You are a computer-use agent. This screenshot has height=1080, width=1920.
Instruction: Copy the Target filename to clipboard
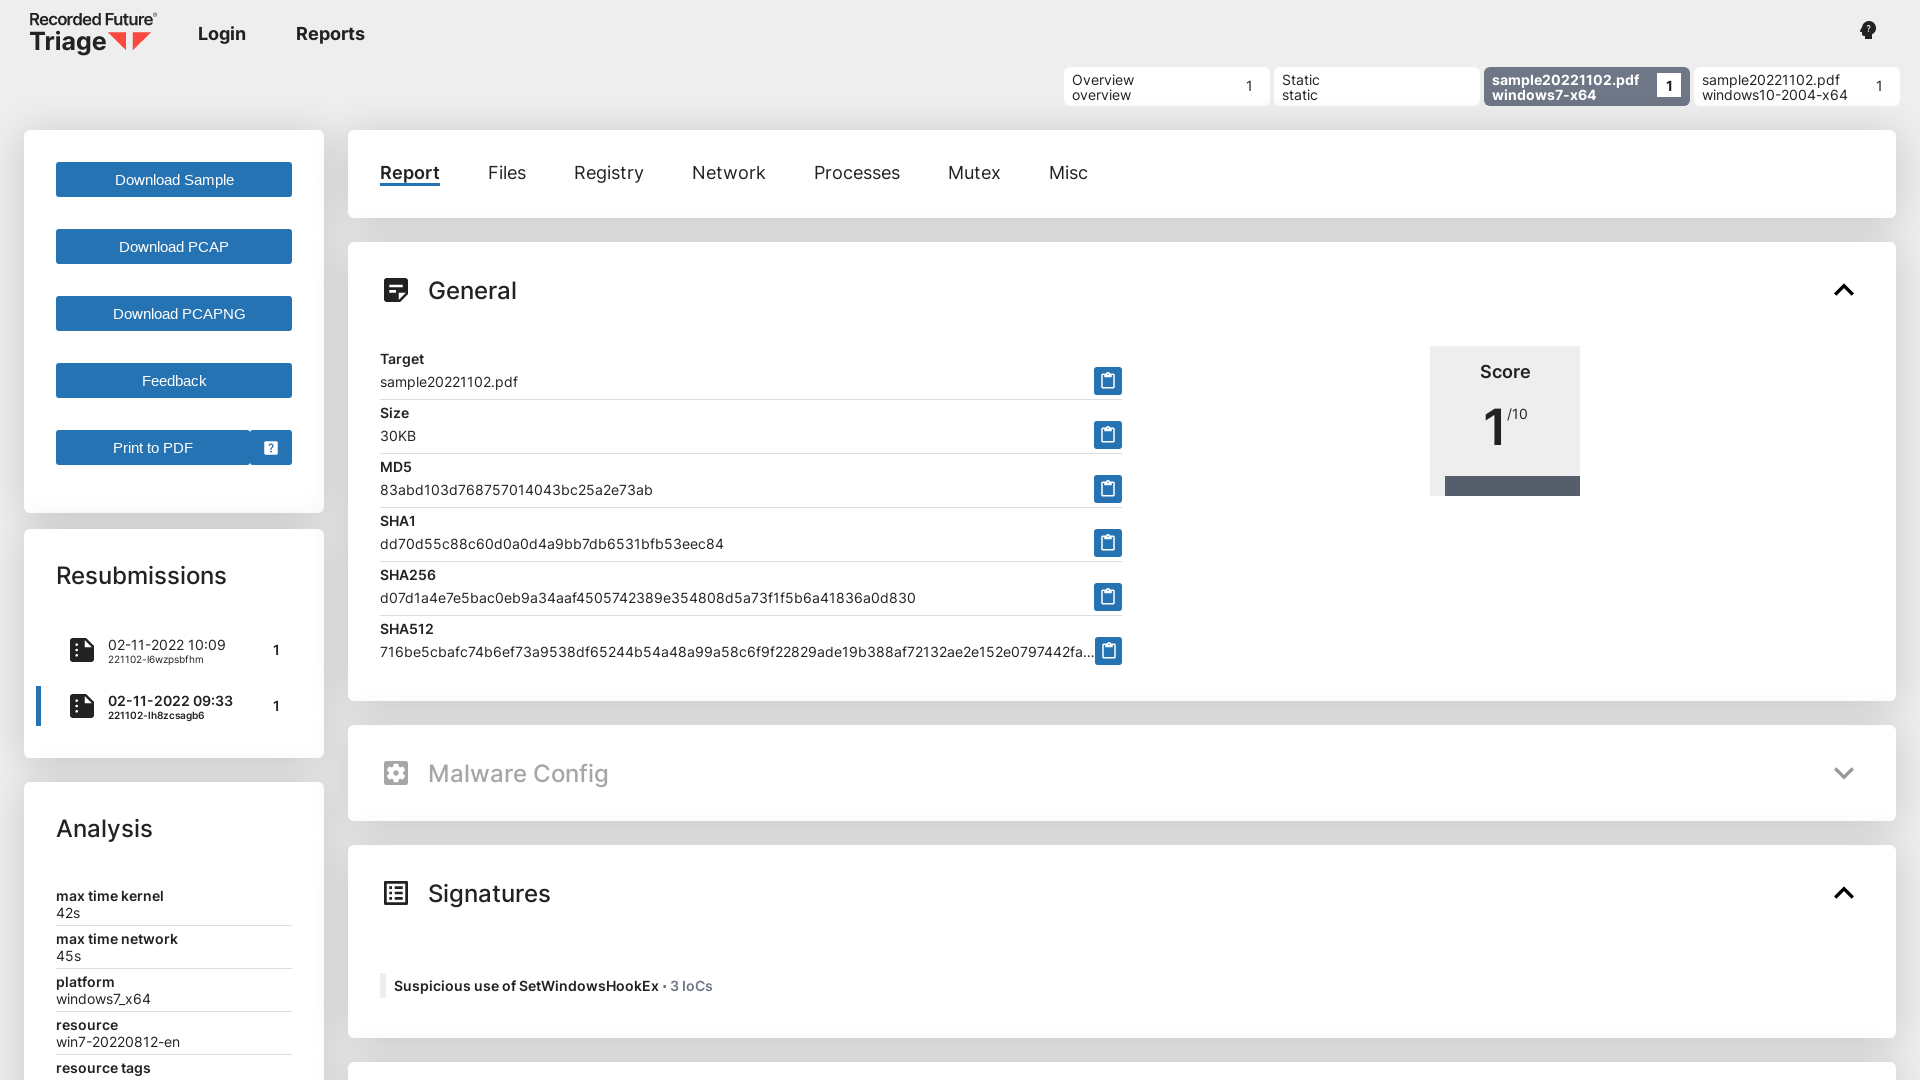click(1107, 381)
